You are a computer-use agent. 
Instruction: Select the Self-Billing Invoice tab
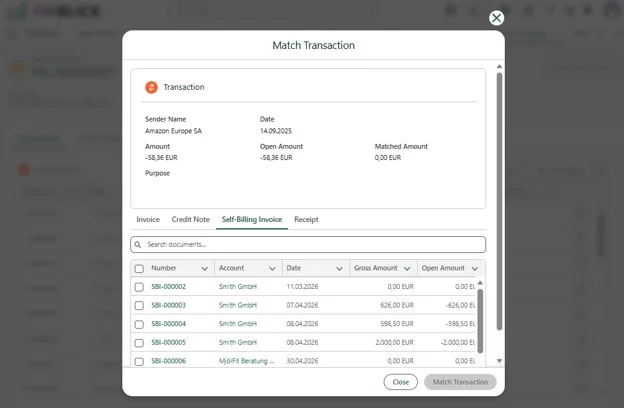point(252,219)
